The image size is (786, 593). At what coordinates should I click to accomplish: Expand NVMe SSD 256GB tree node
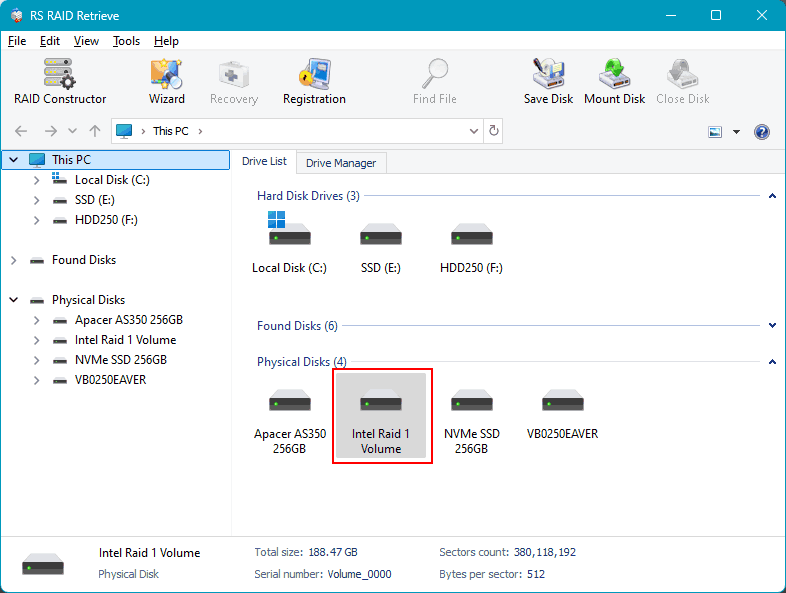click(x=36, y=360)
